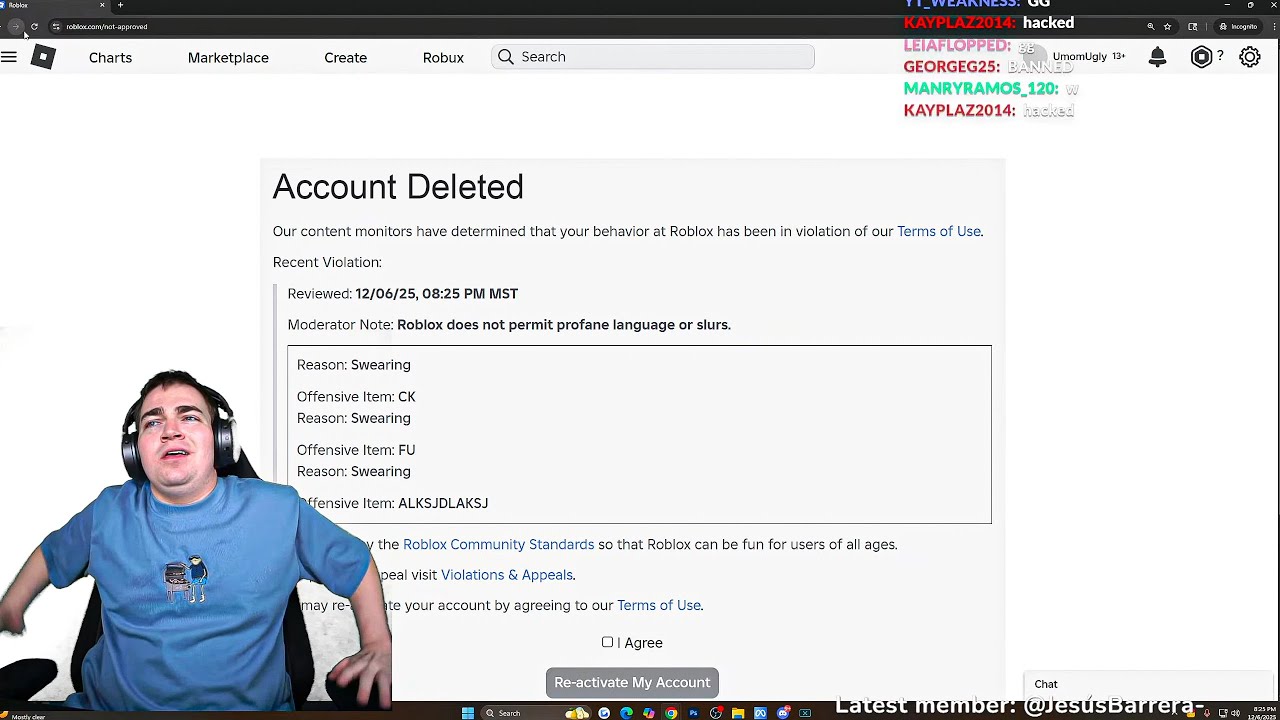Open Chrome from the taskbar

(x=671, y=713)
